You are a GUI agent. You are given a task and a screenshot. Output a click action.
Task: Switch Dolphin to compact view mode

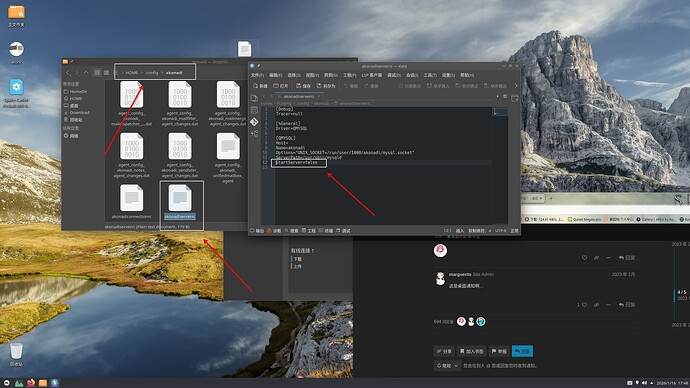106,73
